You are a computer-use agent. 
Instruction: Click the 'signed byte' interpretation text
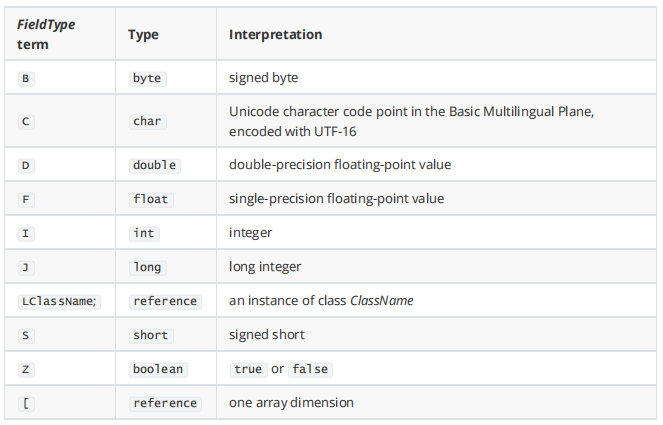[x=263, y=78]
